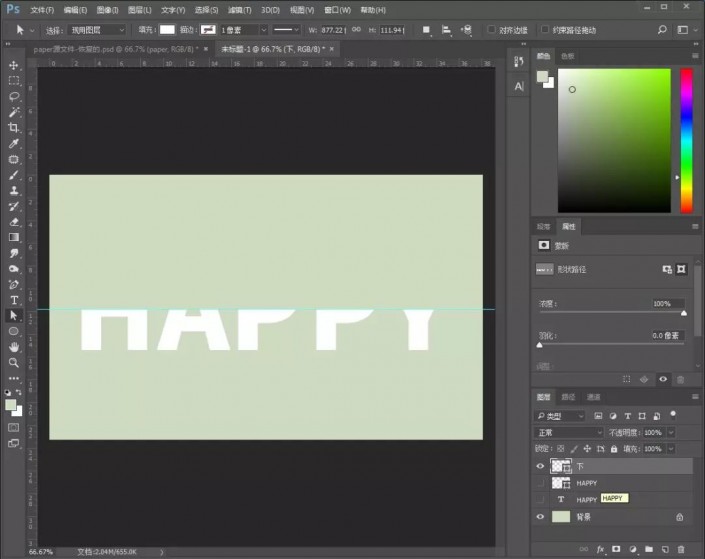Open the 选择 现用图层 dropdown
705x559 pixels.
point(97,30)
